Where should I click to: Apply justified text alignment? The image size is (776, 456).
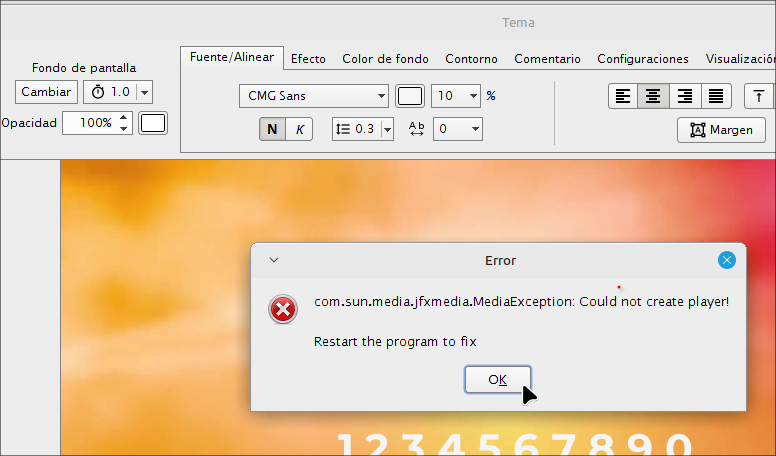tap(716, 96)
